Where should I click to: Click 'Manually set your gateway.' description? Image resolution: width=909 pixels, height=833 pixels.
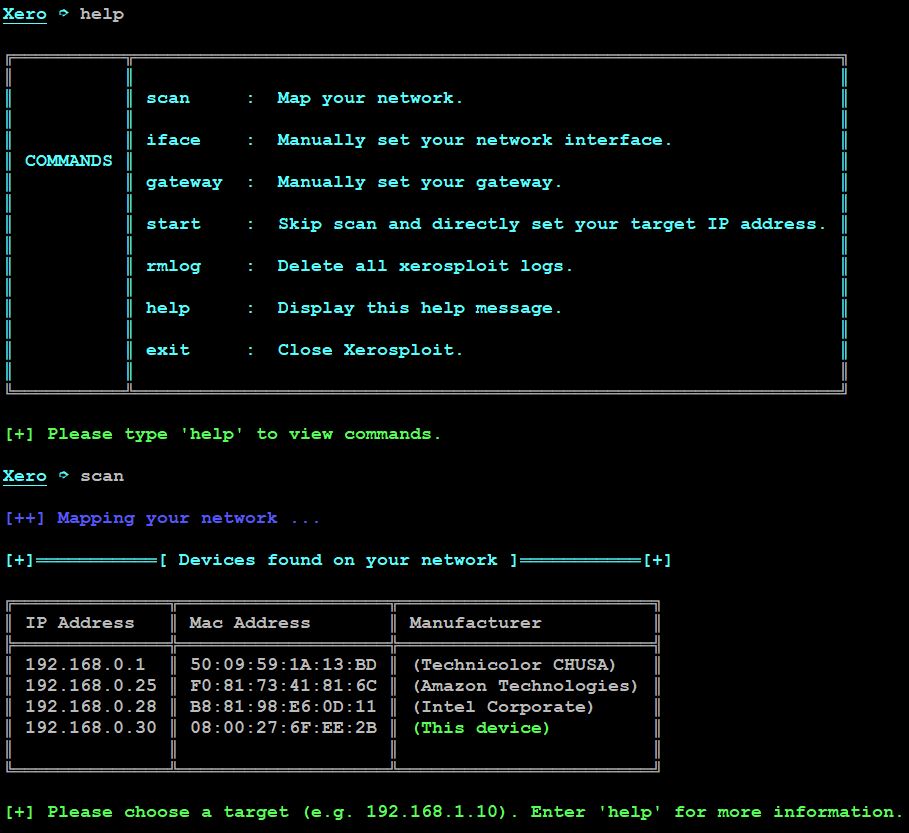coord(419,183)
